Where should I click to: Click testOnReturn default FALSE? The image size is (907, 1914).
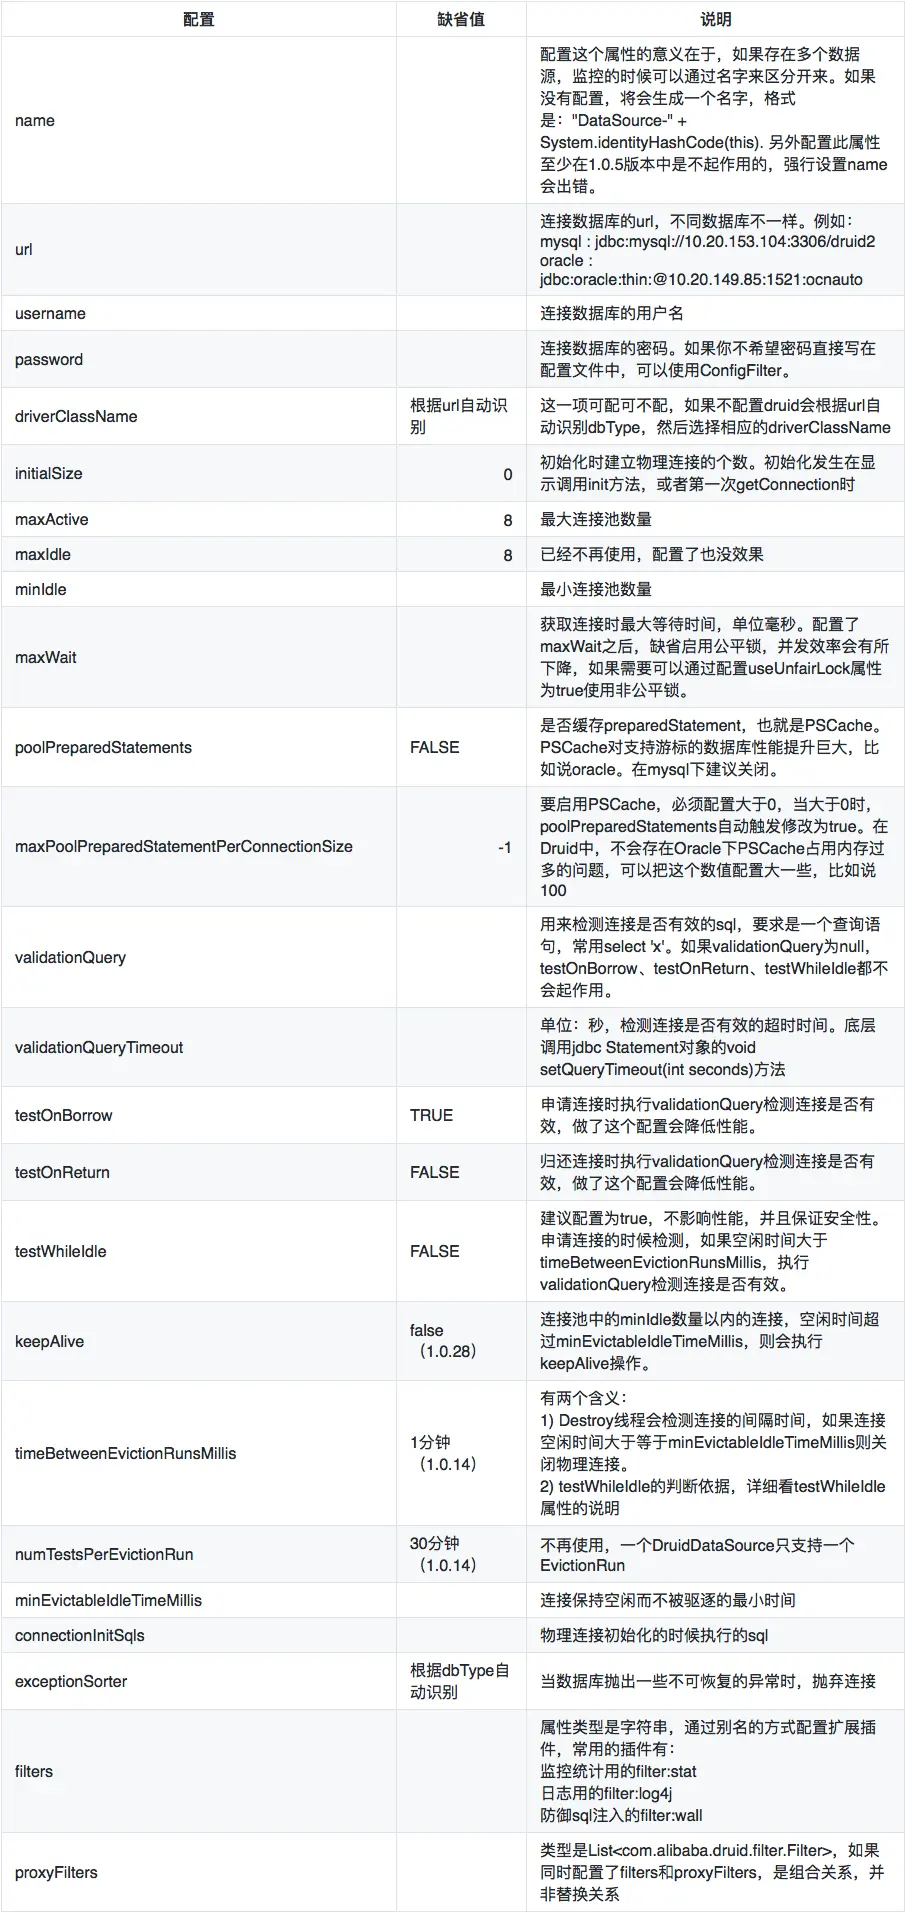point(435,1172)
